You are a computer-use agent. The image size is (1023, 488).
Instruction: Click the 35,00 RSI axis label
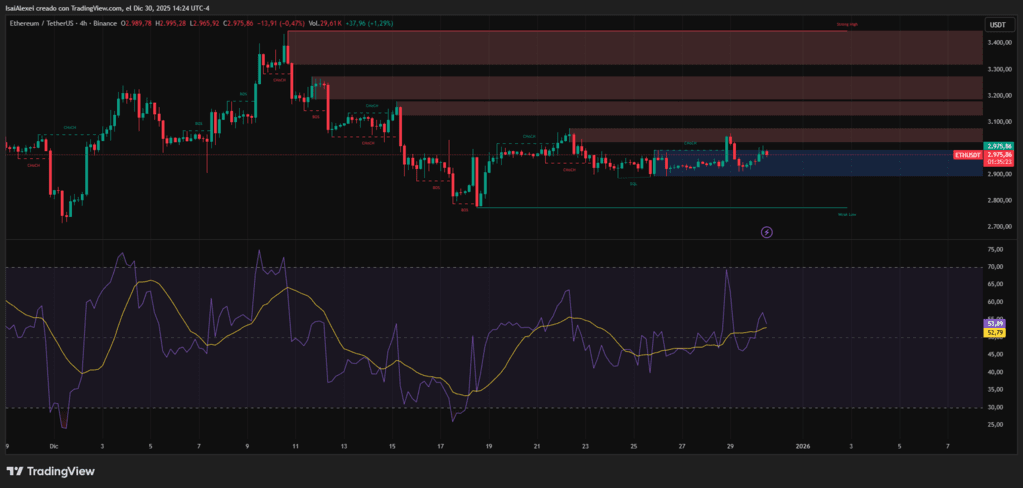point(995,390)
